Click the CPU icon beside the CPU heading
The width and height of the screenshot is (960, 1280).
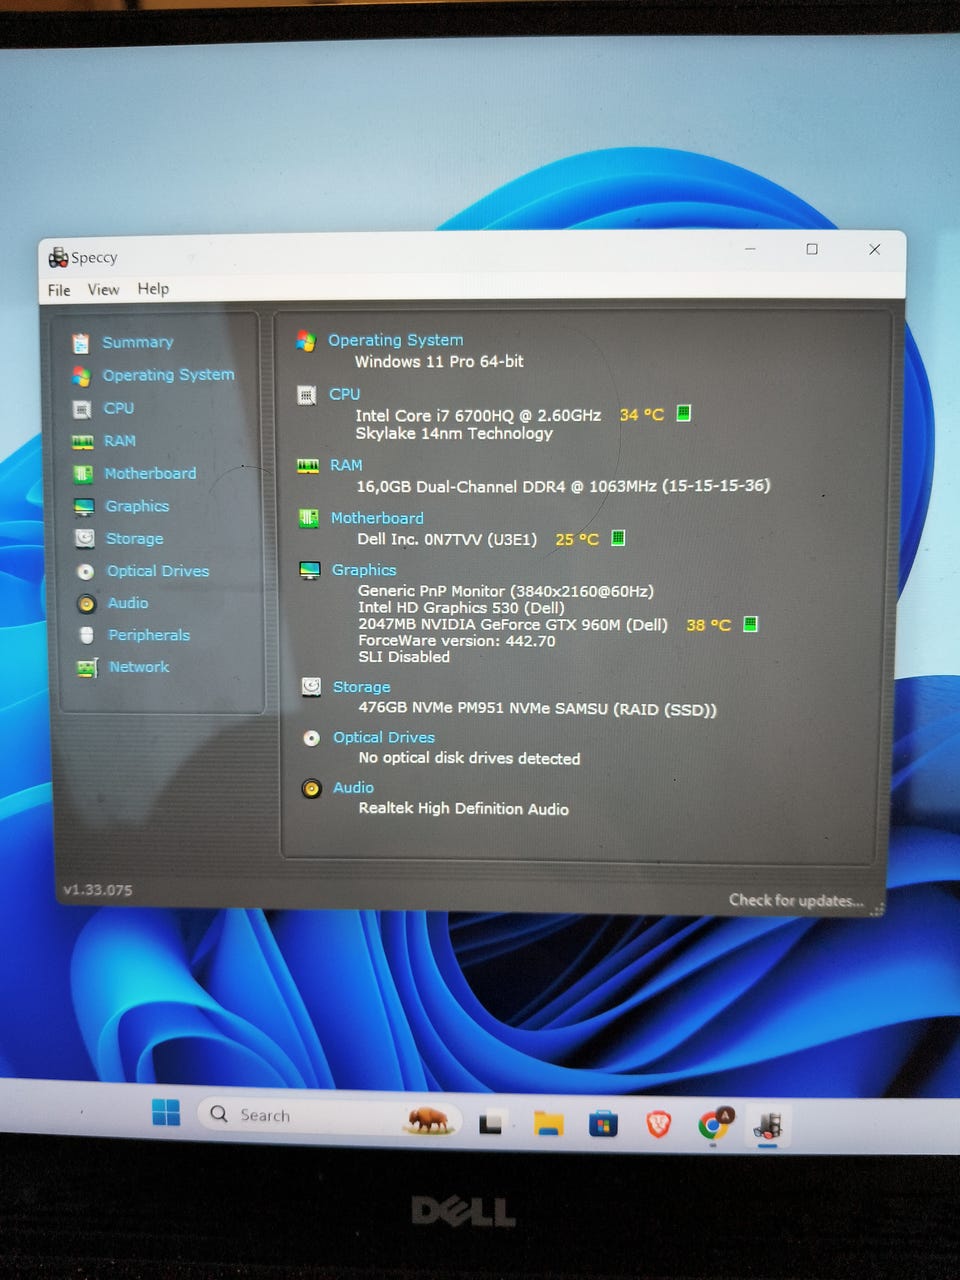[x=307, y=395]
